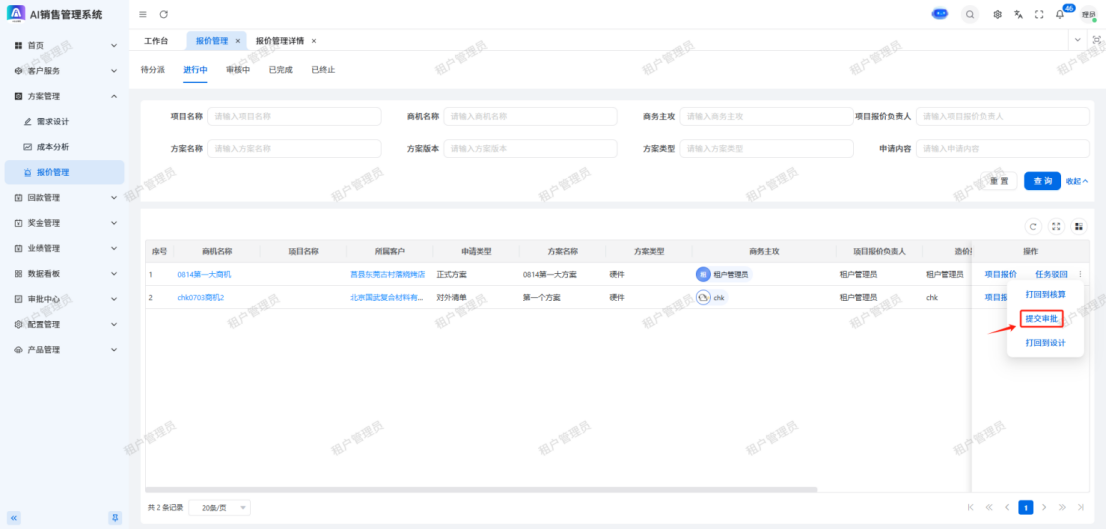This screenshot has height=529, width=1106.
Task: Click the hamburger menu collapse icon
Action: coord(143,14)
